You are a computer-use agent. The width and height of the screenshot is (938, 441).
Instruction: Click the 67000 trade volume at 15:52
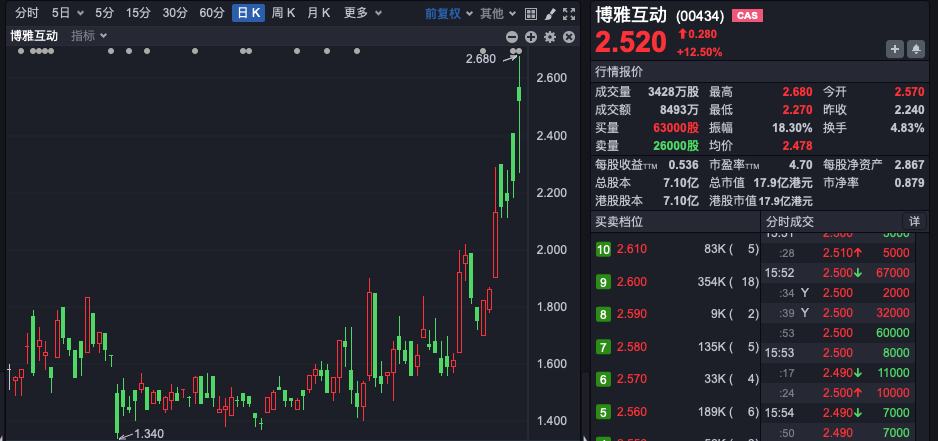pos(892,273)
